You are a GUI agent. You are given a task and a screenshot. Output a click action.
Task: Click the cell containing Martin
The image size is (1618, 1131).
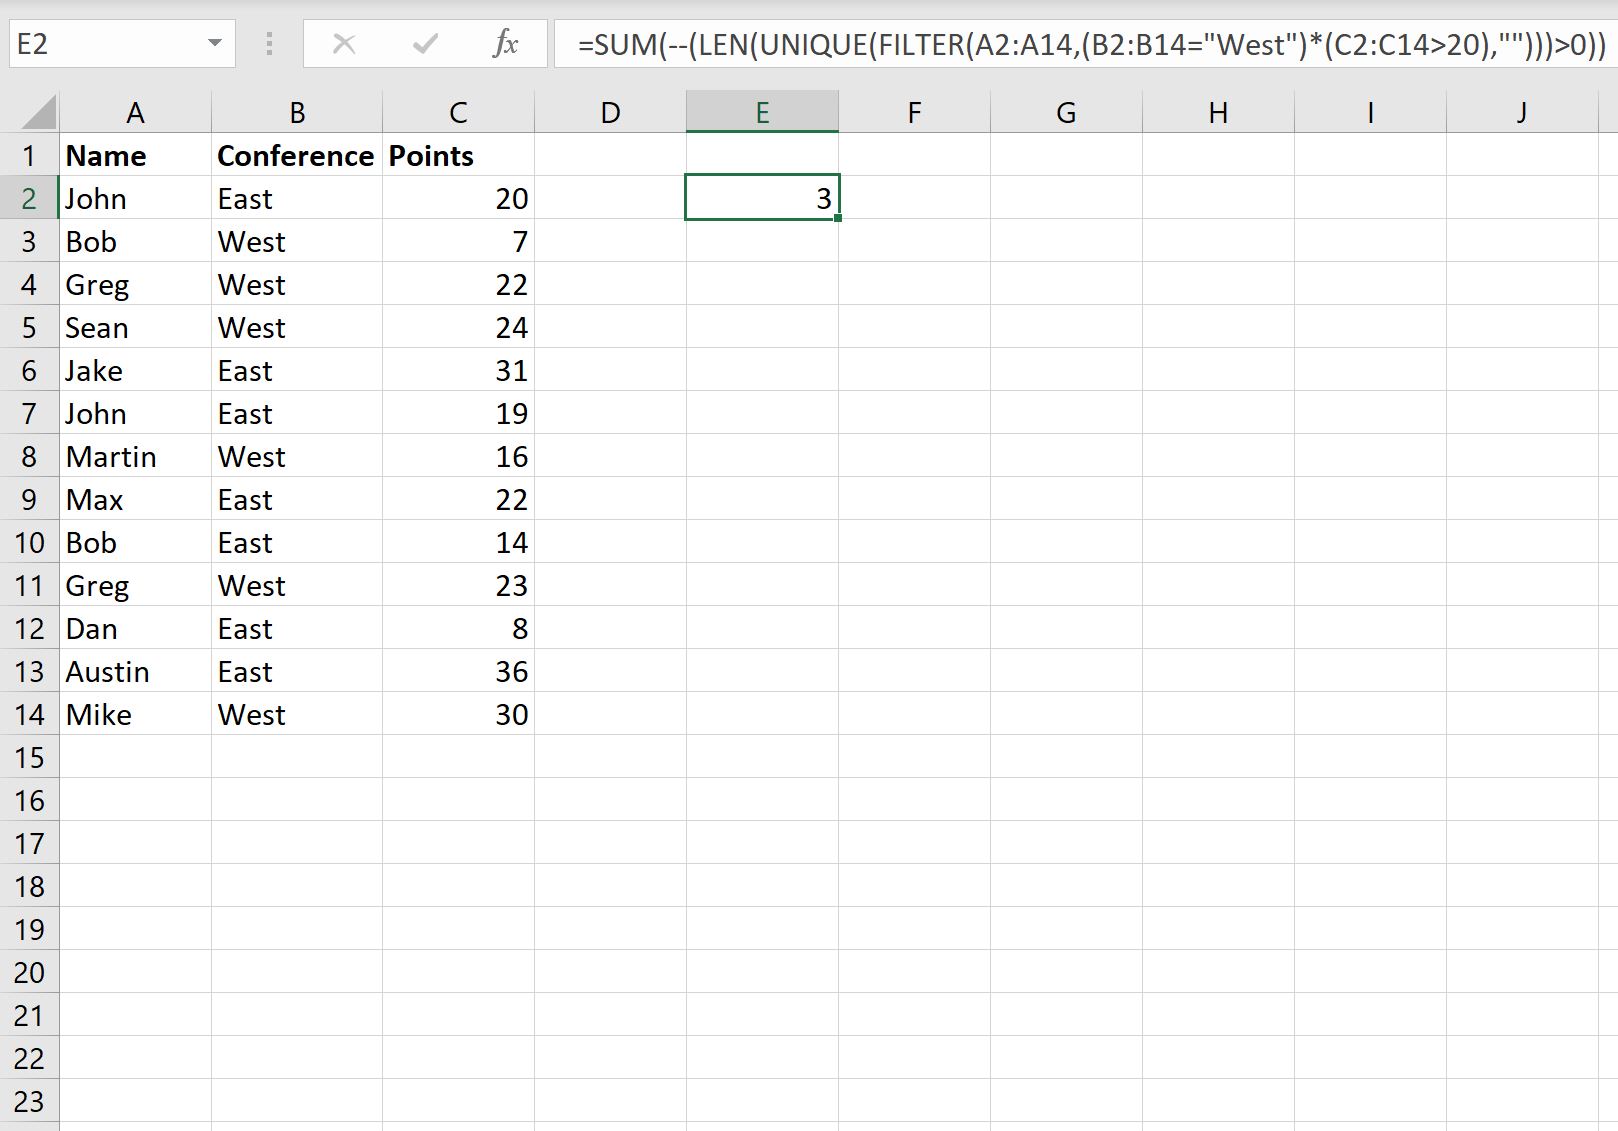(x=135, y=457)
